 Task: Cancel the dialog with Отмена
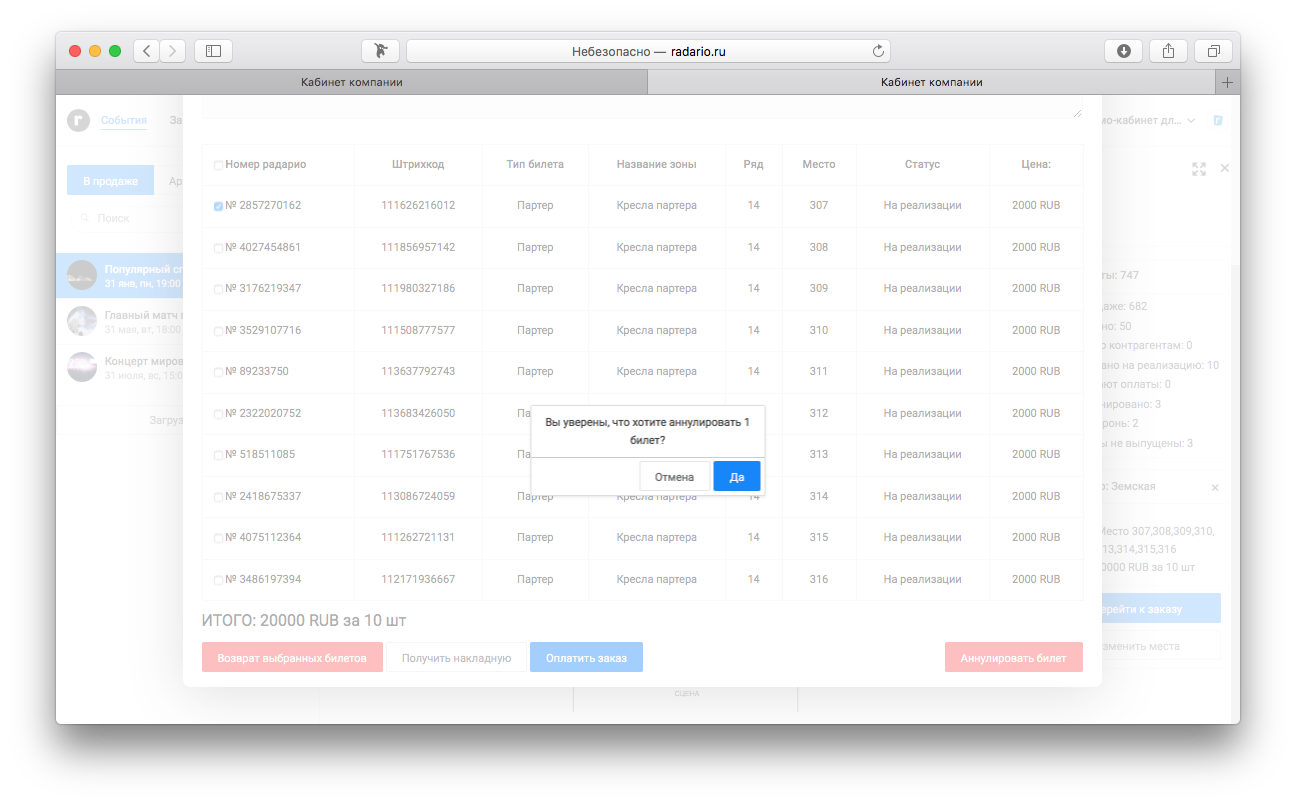point(674,477)
